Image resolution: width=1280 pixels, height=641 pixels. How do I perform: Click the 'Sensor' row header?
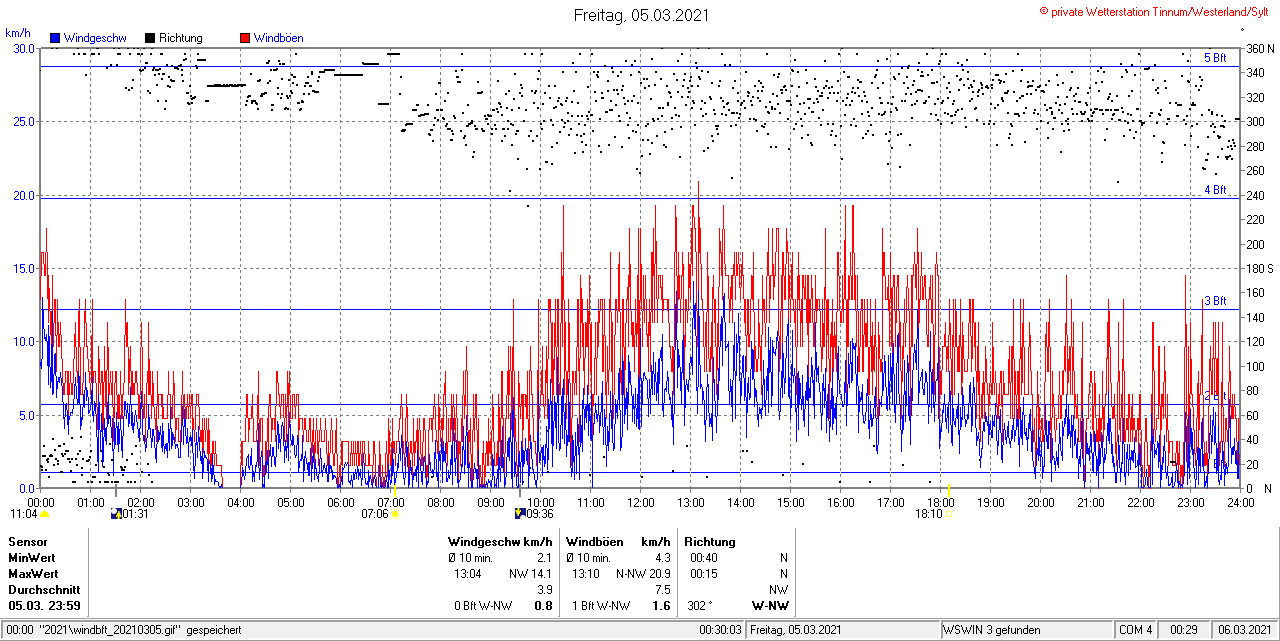(27, 542)
